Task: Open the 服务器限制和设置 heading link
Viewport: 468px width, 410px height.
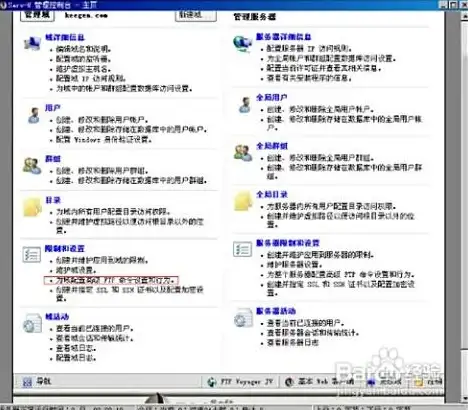Action: tap(288, 243)
